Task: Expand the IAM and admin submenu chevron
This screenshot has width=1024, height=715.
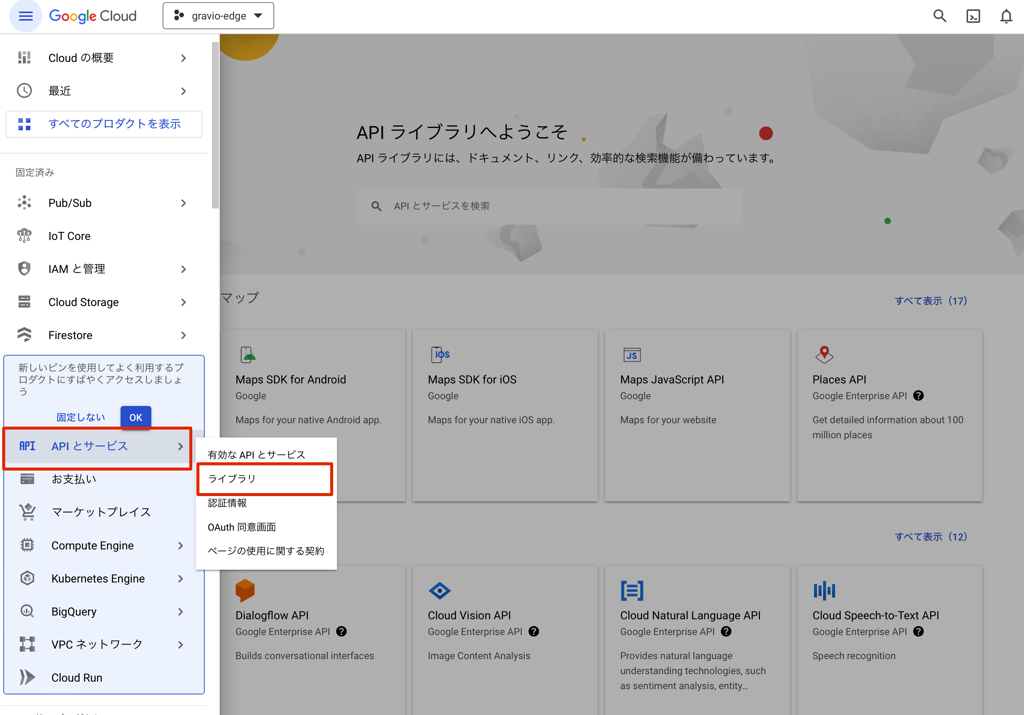Action: (x=184, y=269)
